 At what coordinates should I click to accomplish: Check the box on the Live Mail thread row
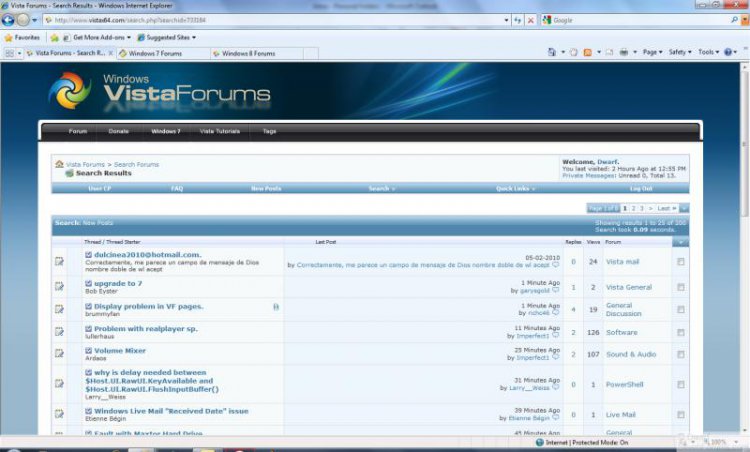coord(681,415)
